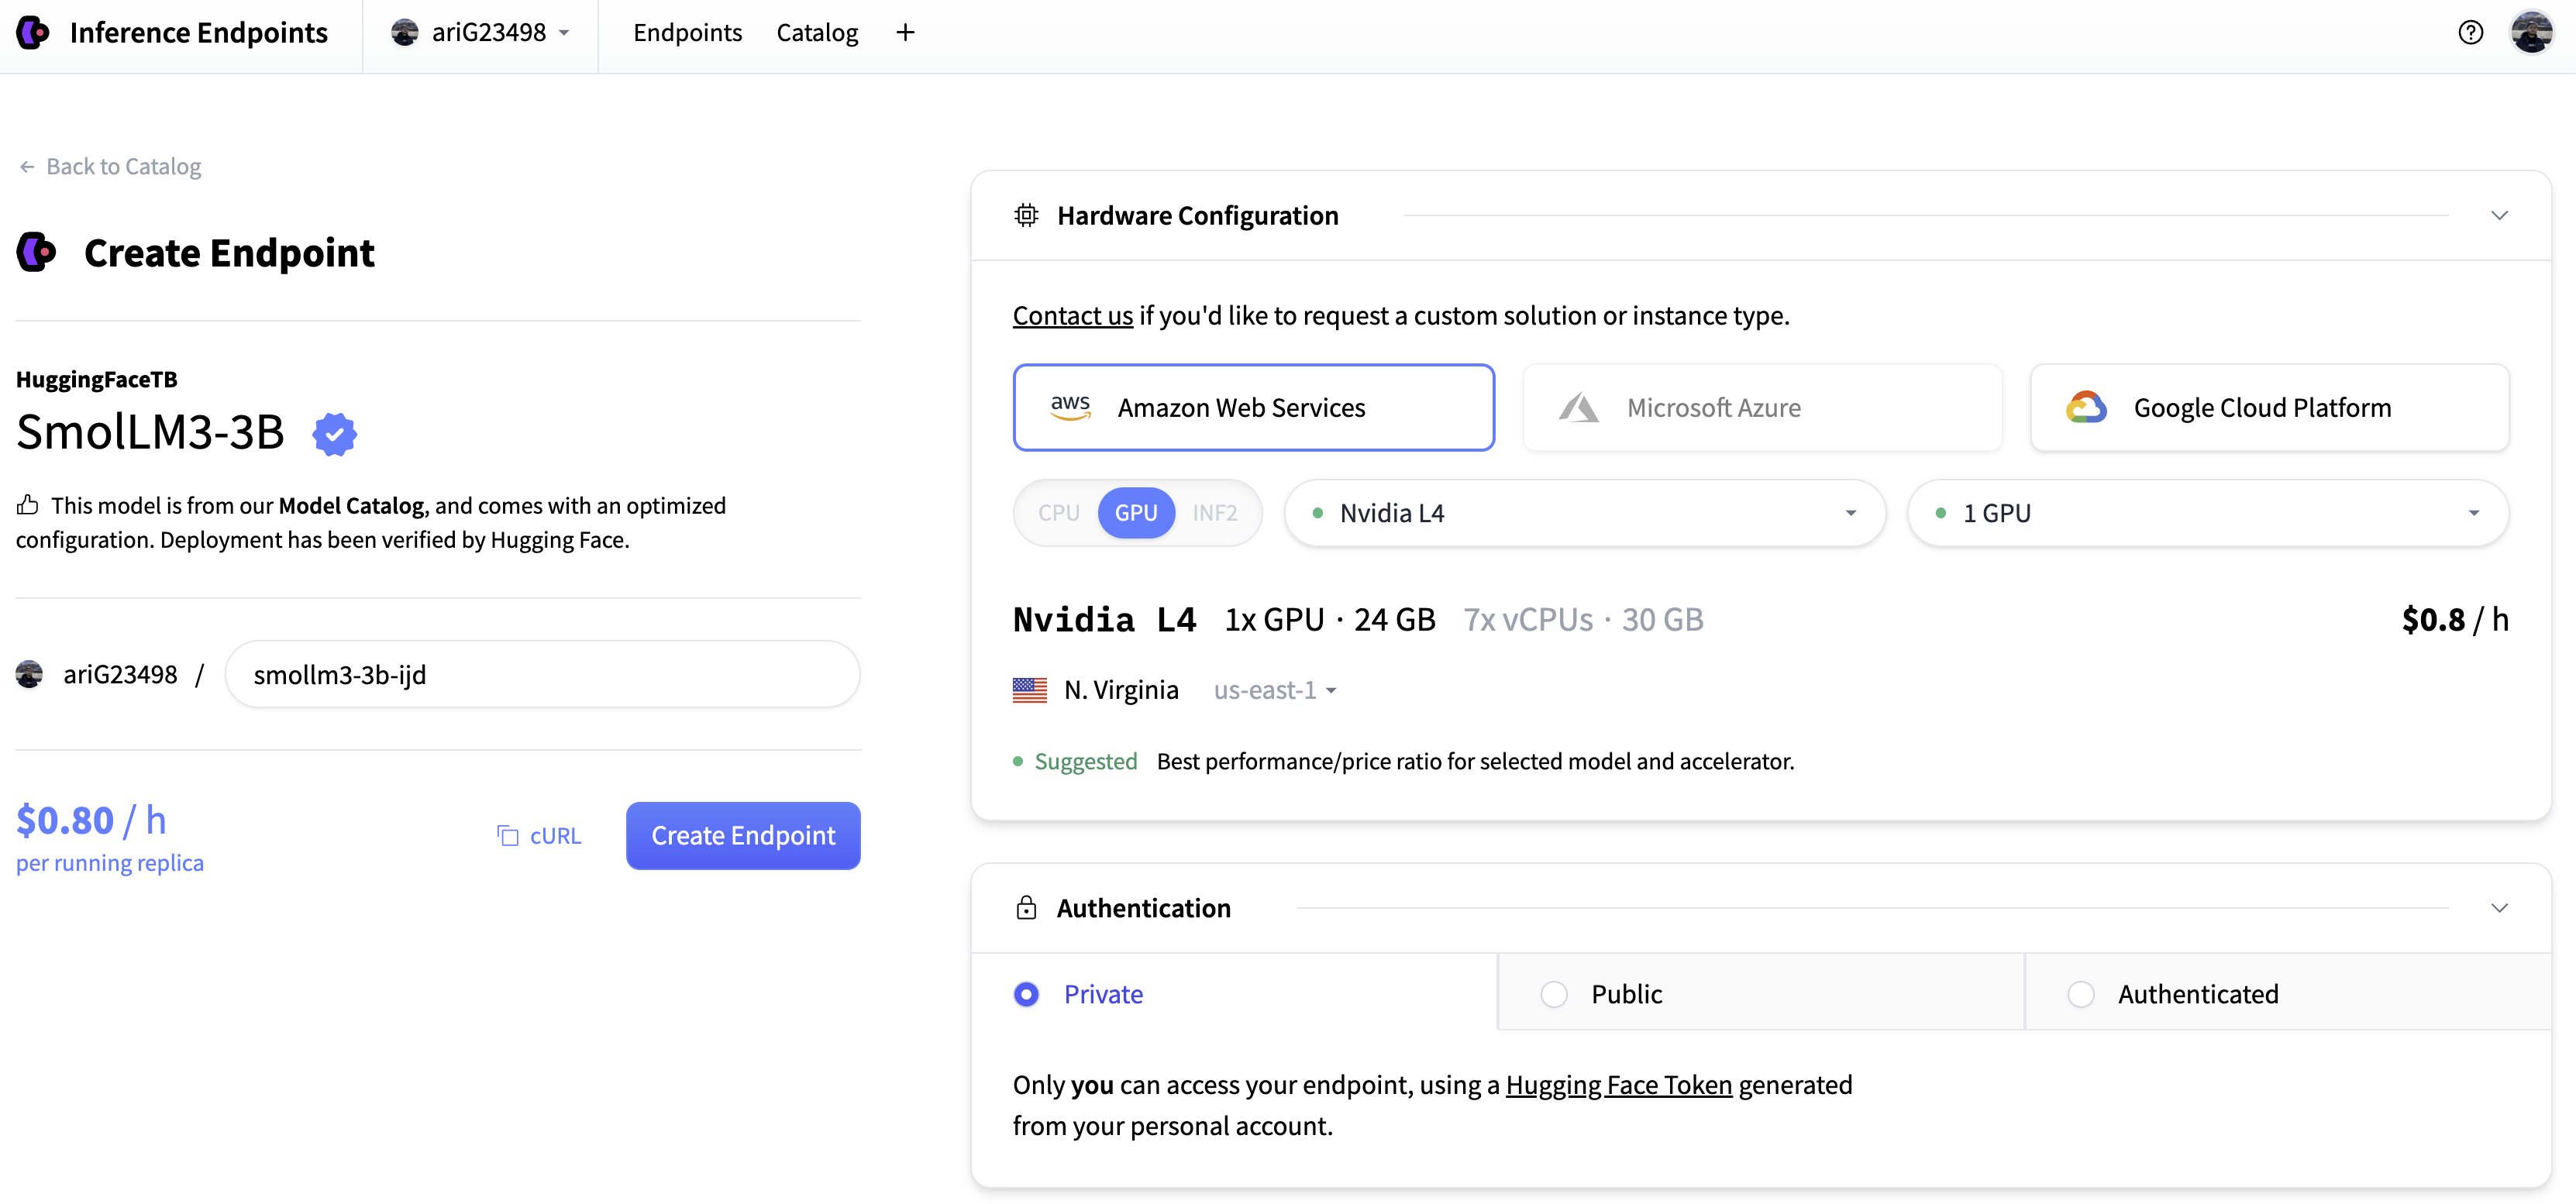2576x1204 pixels.
Task: Click the Authentication lock icon
Action: pyautogui.click(x=1026, y=908)
